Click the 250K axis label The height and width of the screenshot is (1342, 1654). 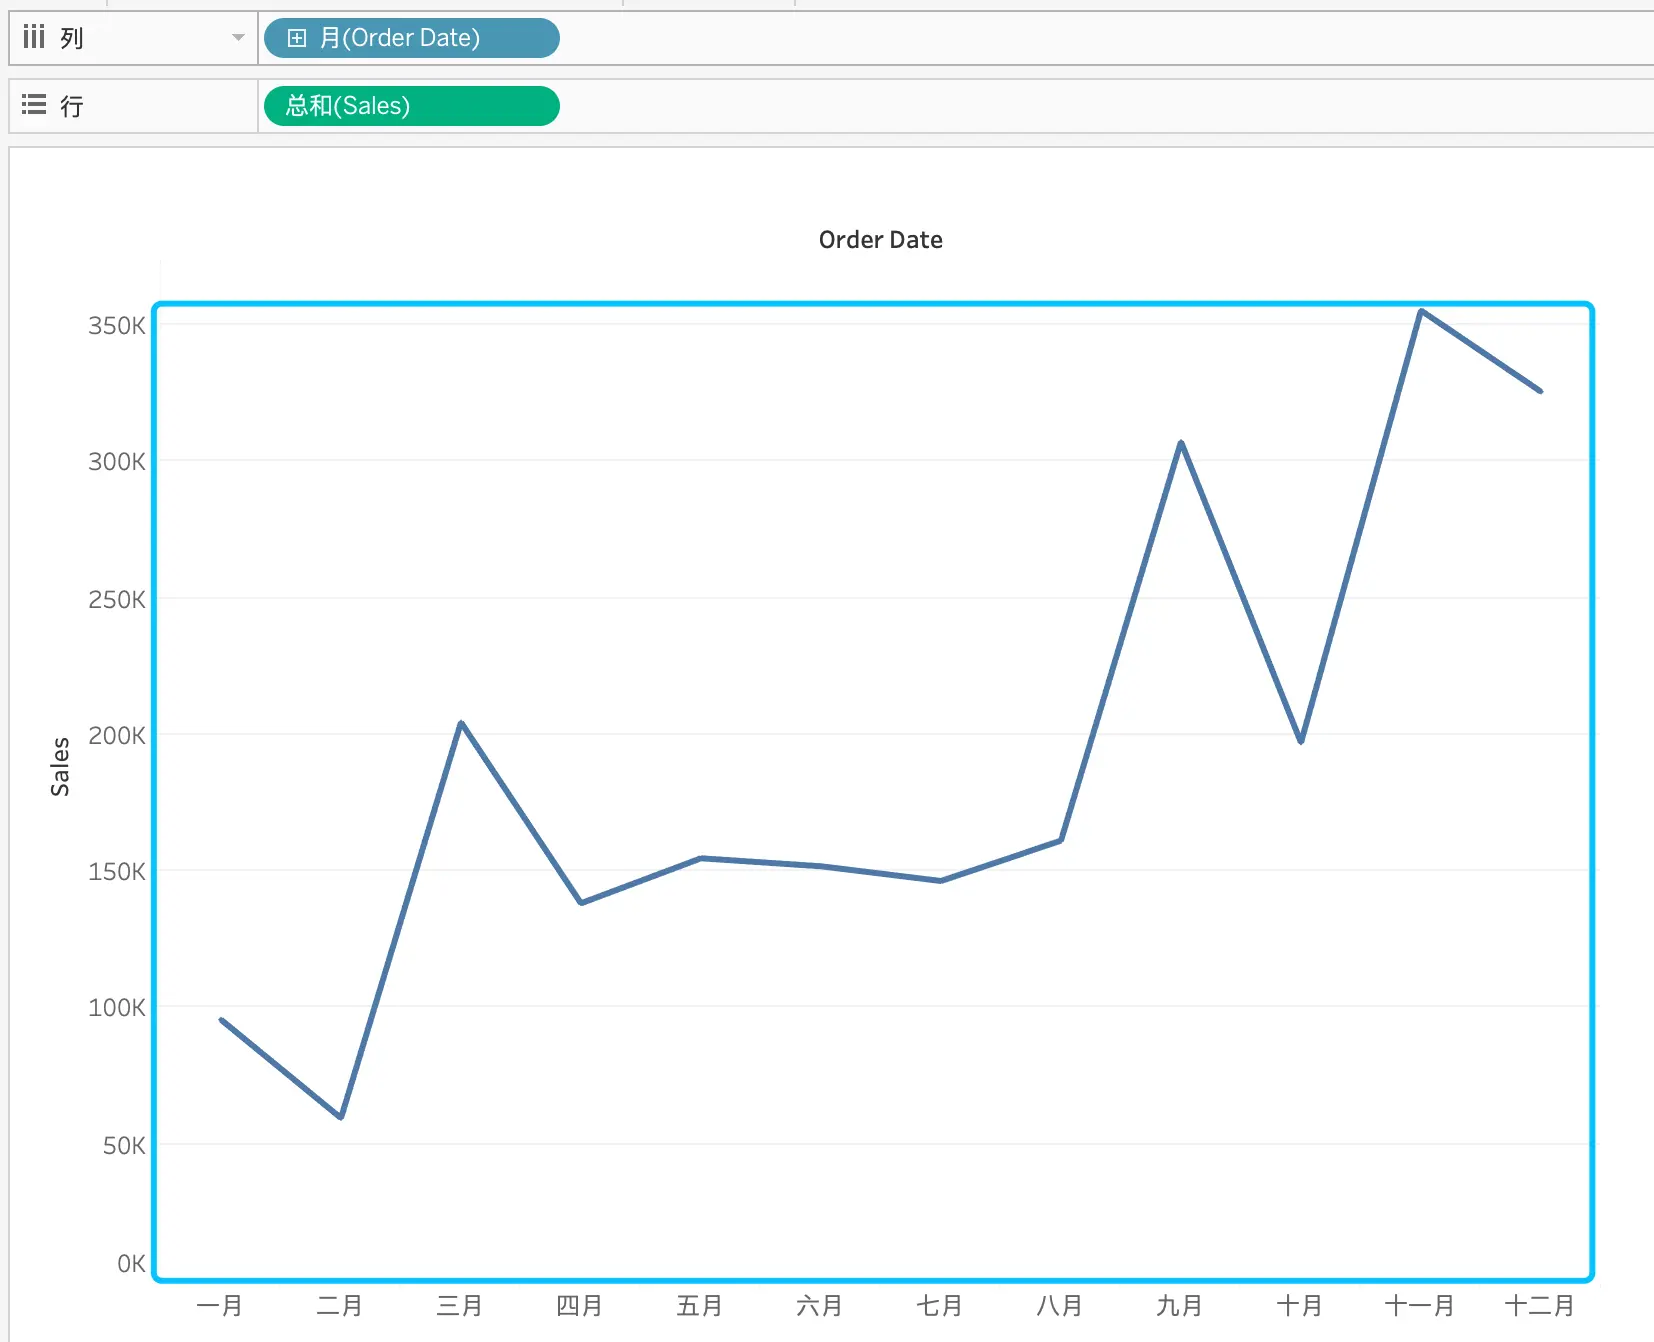(x=117, y=600)
